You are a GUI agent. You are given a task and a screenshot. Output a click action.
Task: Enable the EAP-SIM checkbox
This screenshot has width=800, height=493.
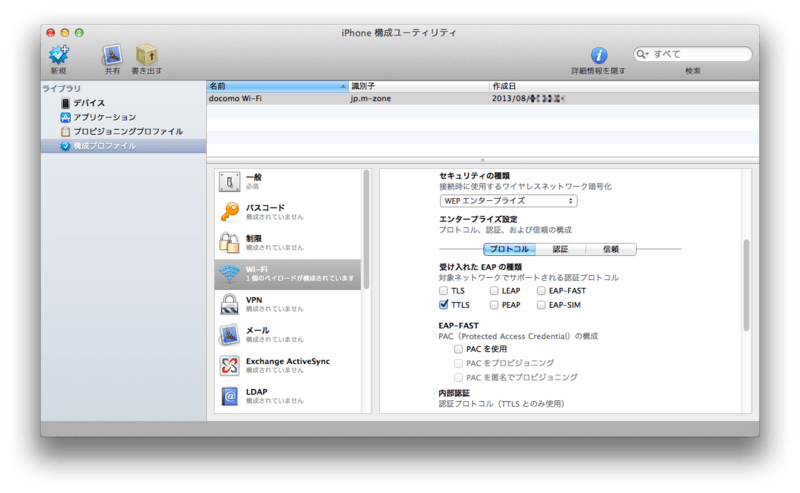[x=541, y=305]
